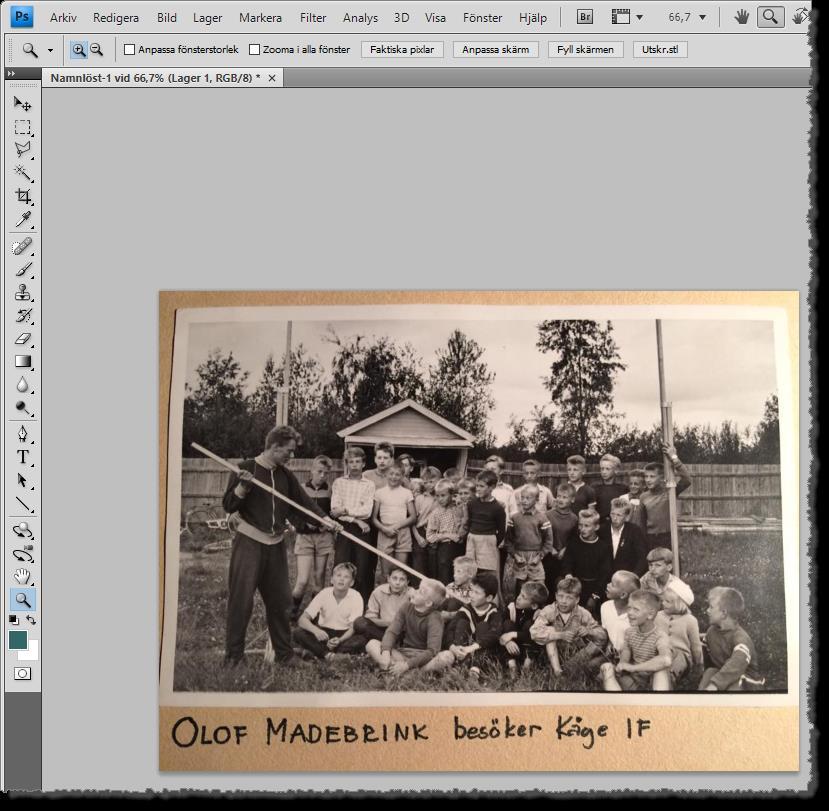
Task: Select the Crop tool
Action: click(x=22, y=196)
